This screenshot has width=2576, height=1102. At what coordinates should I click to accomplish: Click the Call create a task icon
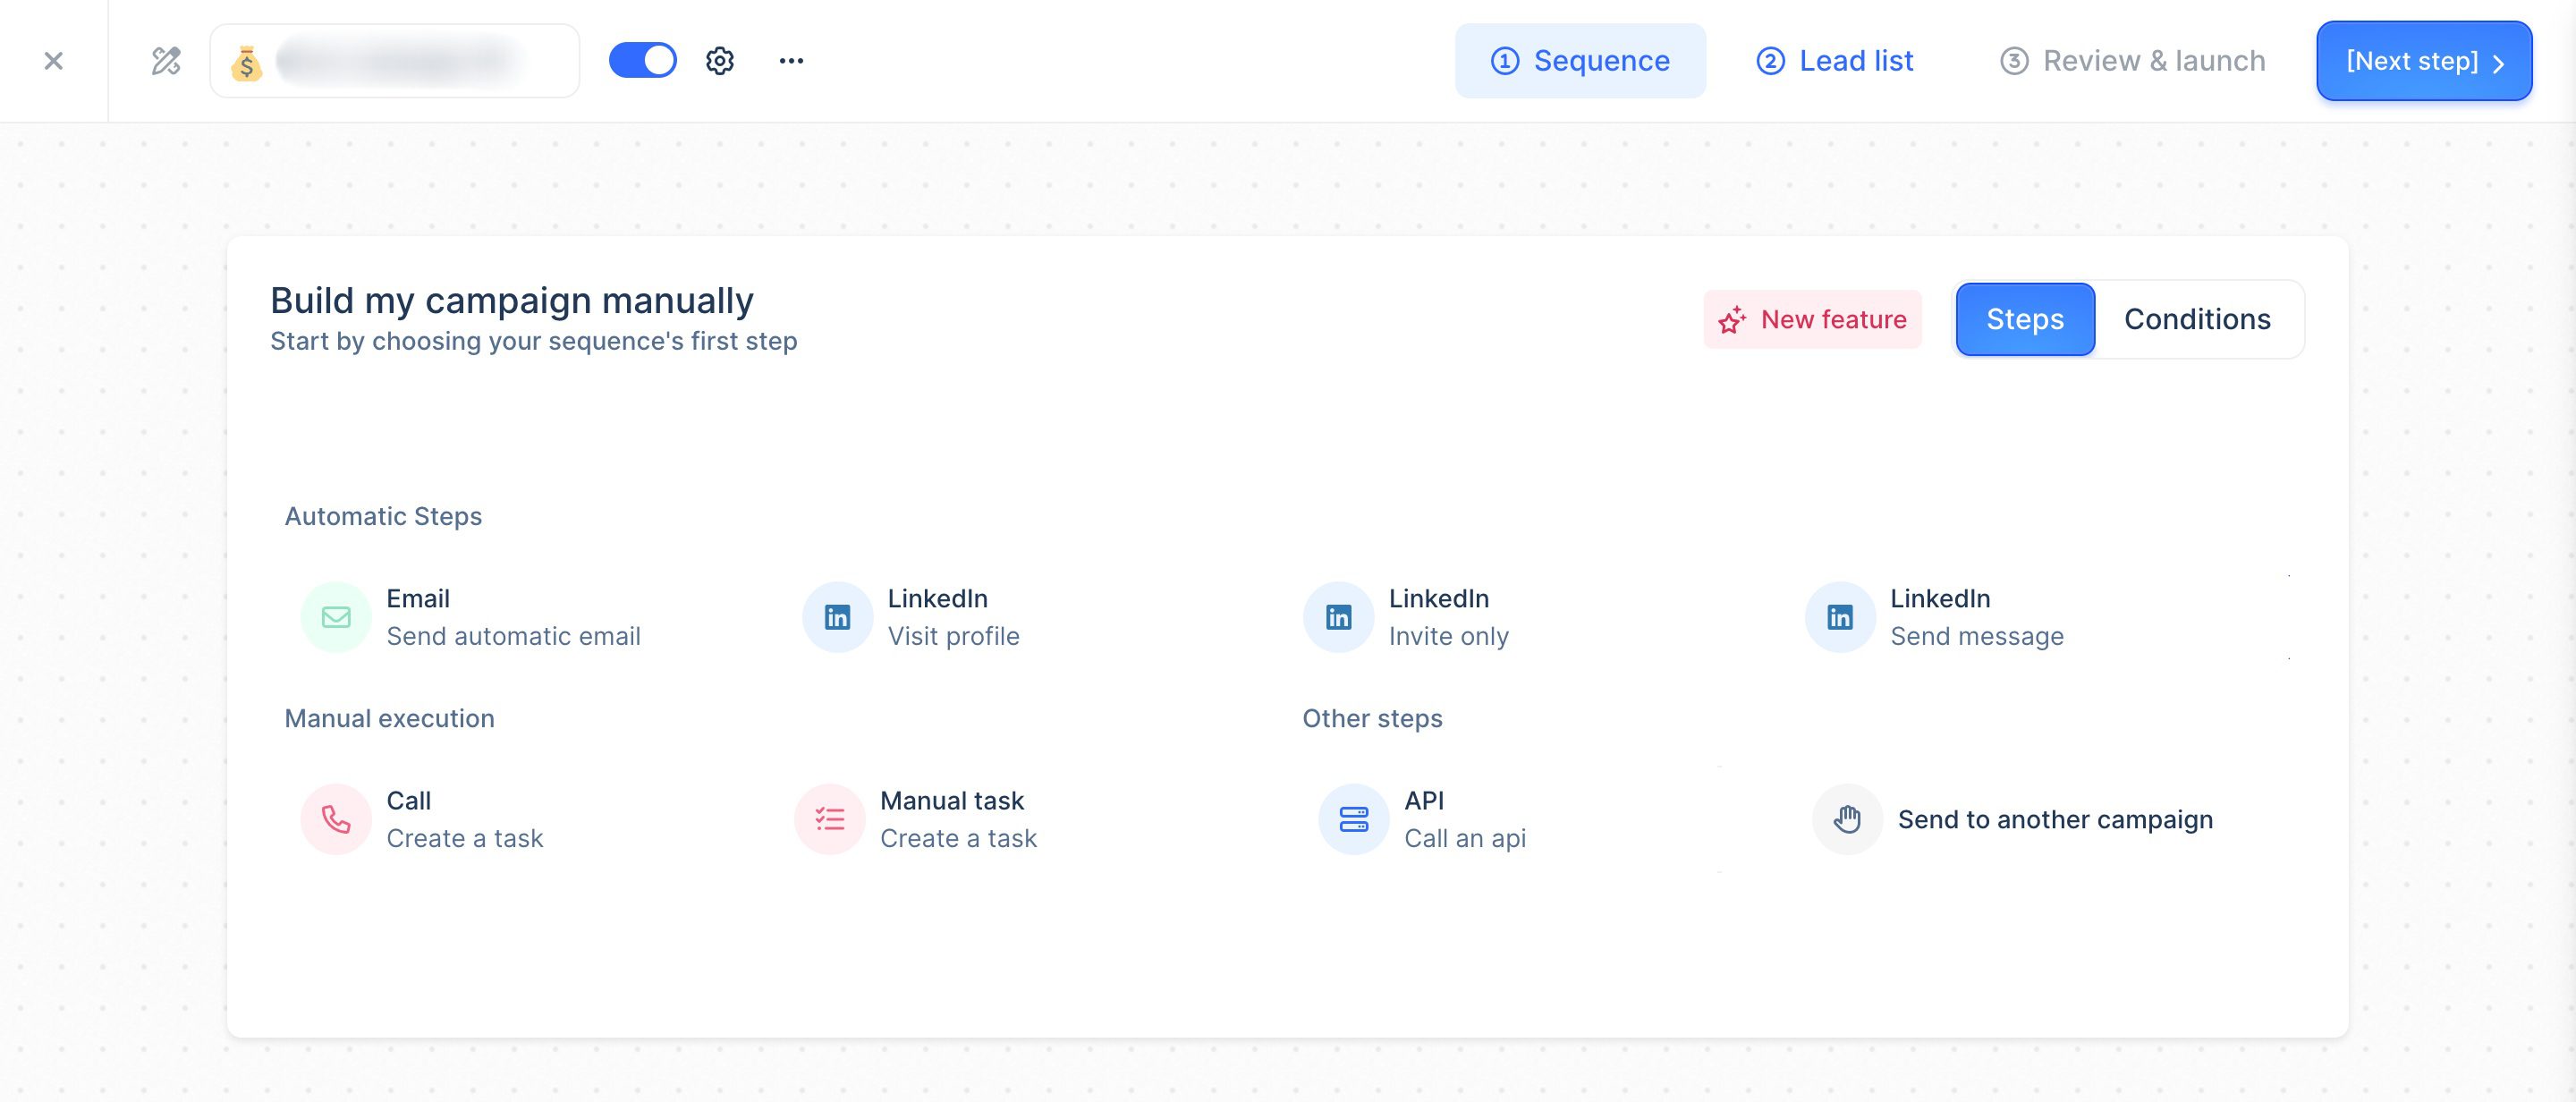point(335,818)
